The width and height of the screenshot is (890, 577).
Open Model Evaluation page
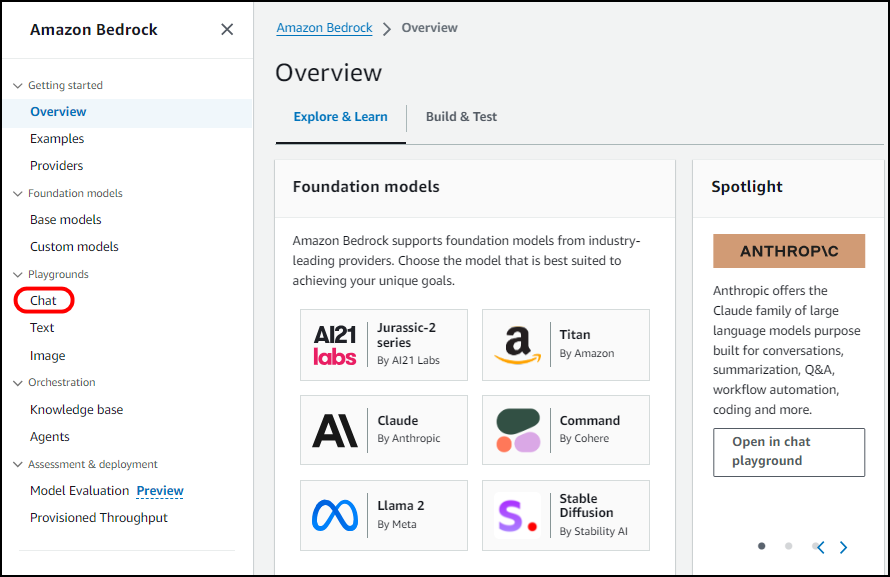tap(79, 491)
